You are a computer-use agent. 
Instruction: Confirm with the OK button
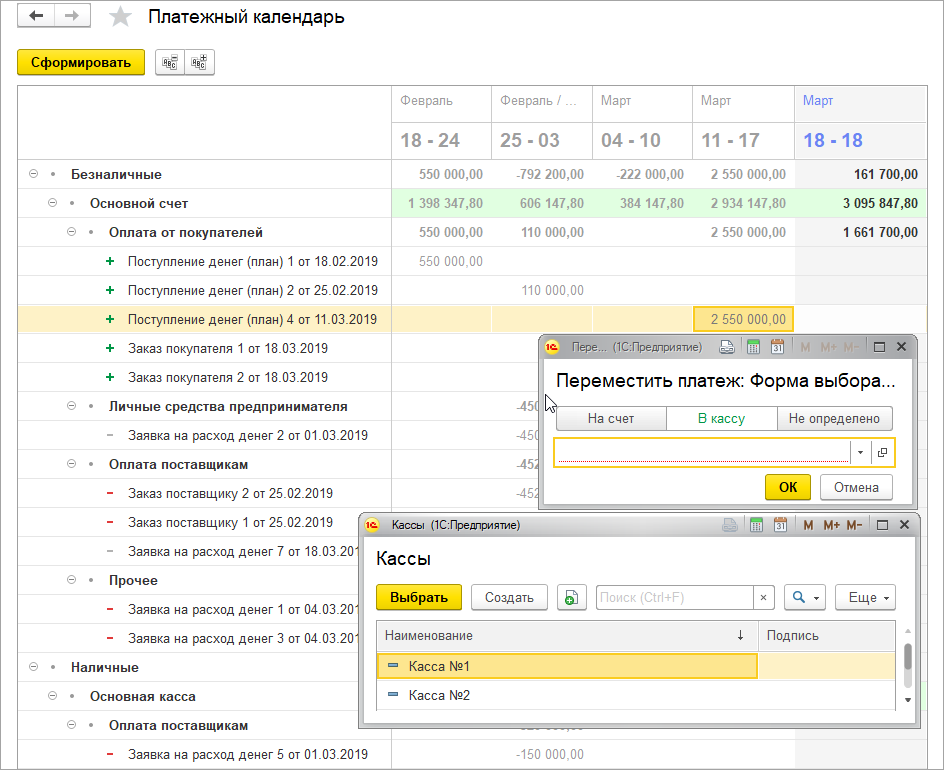coord(788,487)
